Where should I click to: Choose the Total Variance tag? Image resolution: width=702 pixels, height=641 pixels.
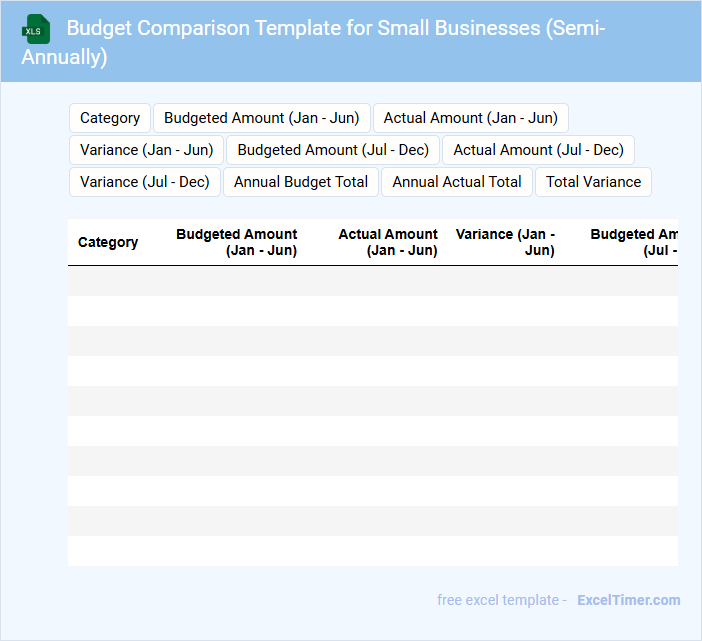click(593, 182)
